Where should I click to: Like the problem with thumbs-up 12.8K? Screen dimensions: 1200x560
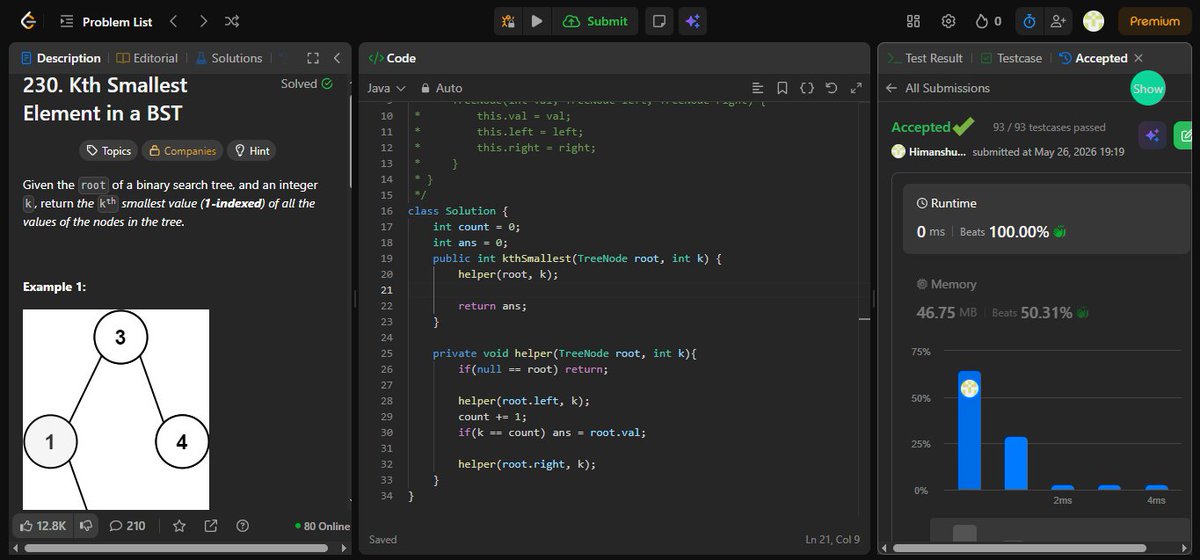[x=43, y=525]
